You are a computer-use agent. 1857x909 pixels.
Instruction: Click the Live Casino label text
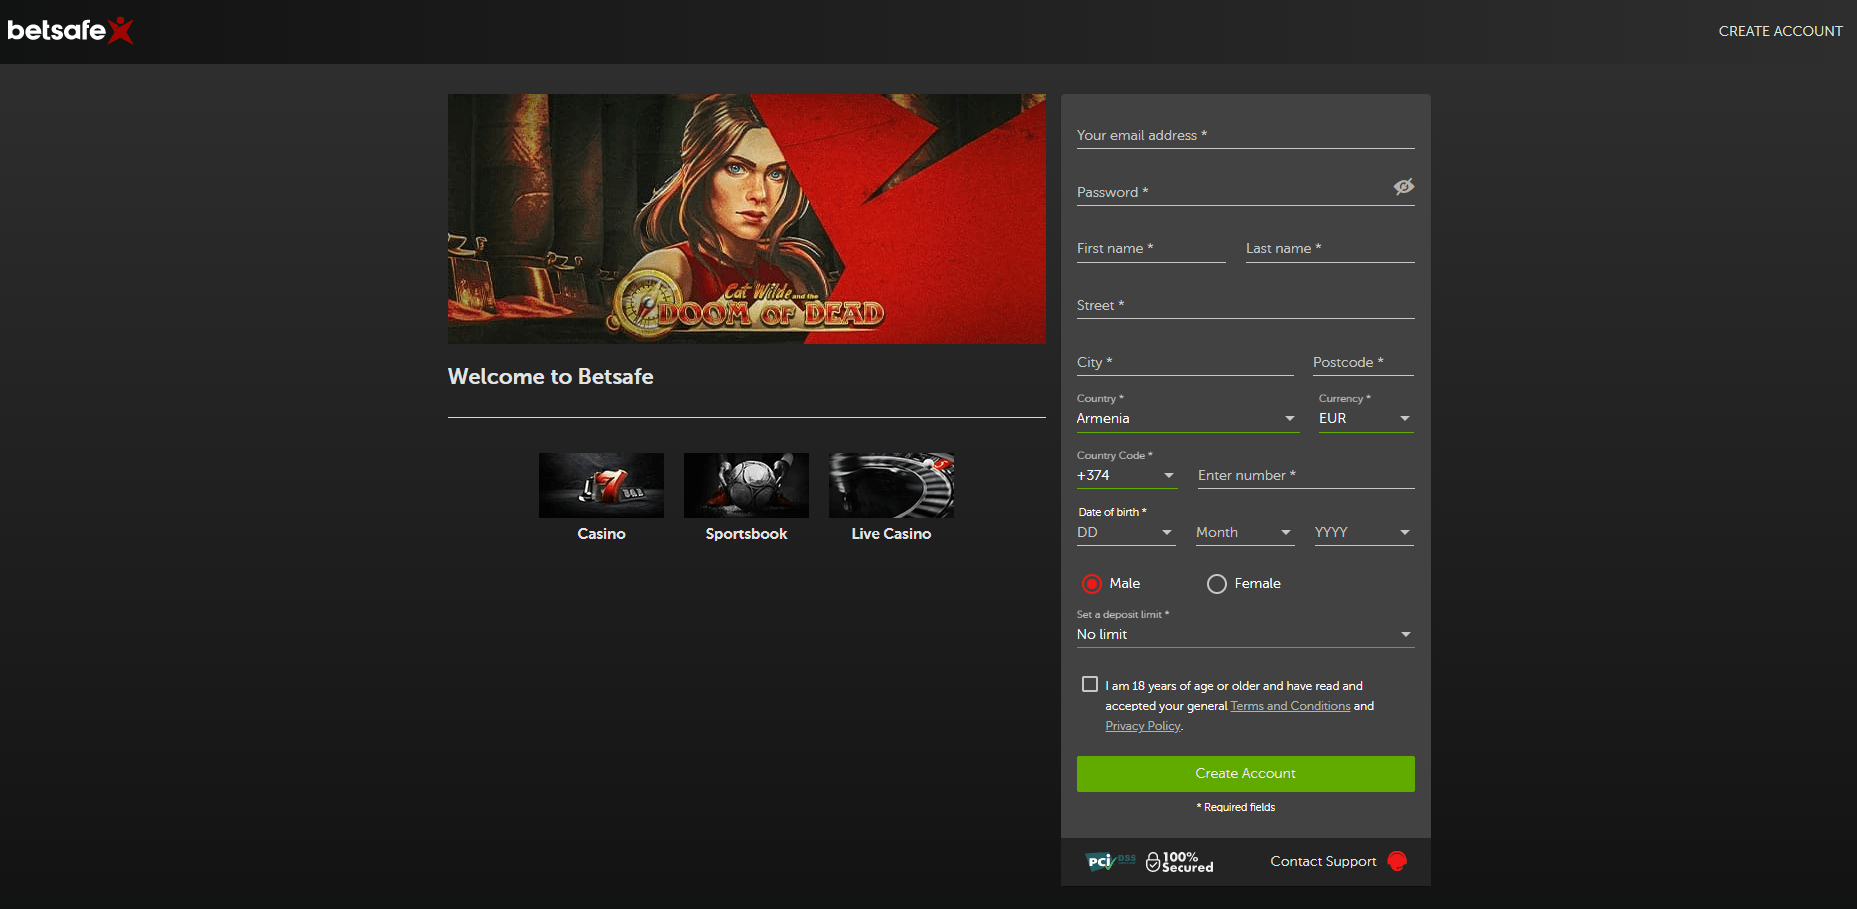tap(891, 534)
